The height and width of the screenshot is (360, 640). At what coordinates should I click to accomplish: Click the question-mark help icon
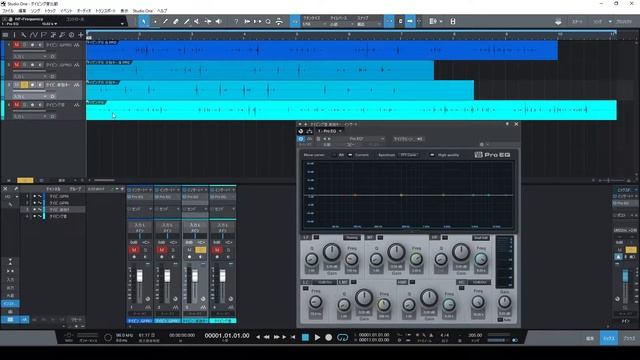point(236,21)
